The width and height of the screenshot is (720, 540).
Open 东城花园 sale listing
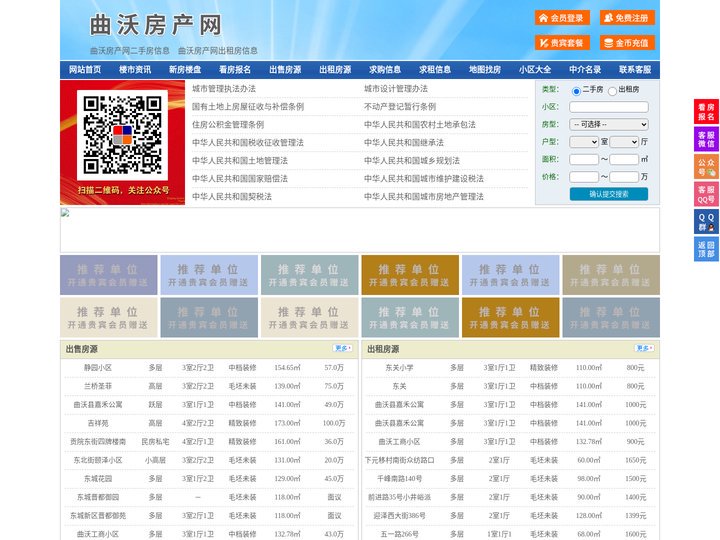pyautogui.click(x=98, y=478)
